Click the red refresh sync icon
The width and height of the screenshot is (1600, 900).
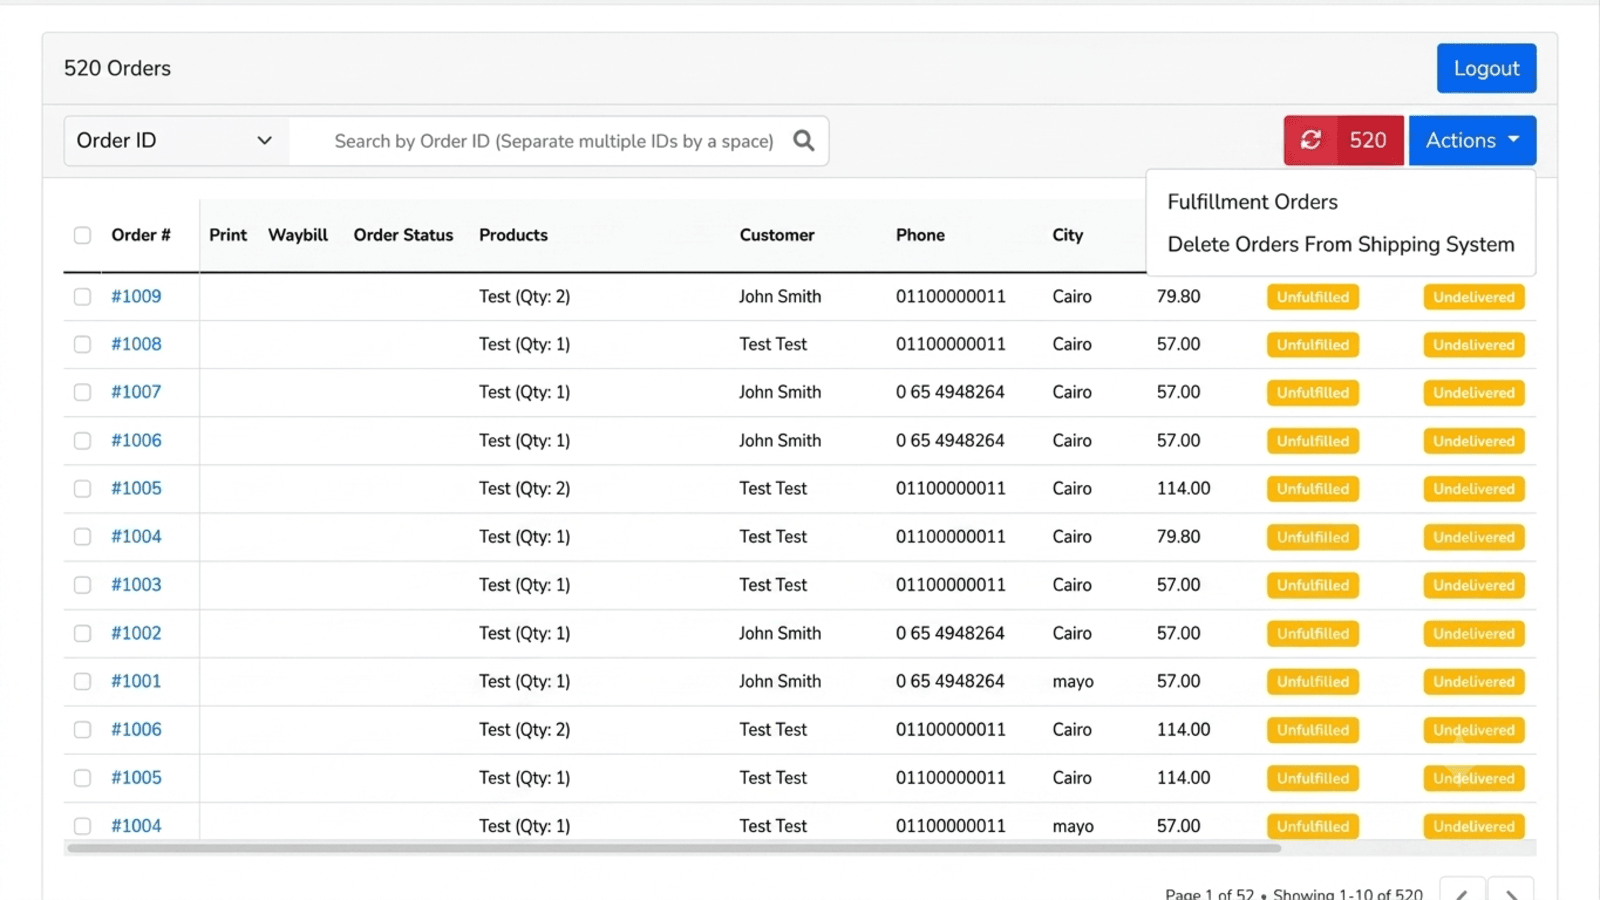pyautogui.click(x=1310, y=140)
